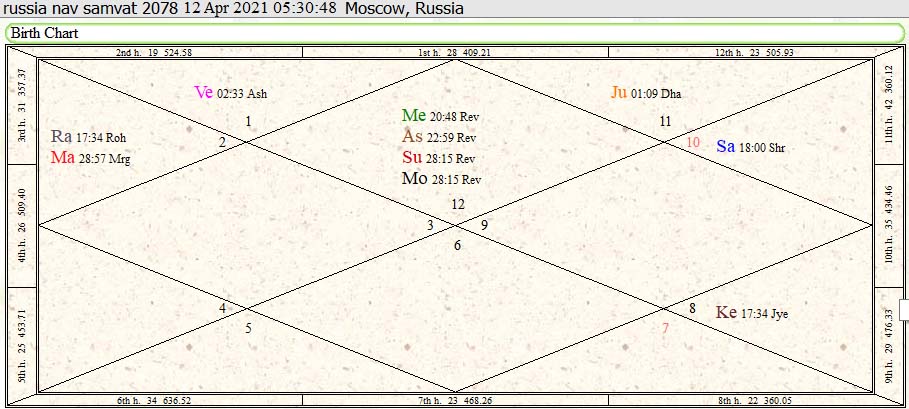Select Venus (Ve) at 02:33 Ash
Viewport: 909px width, 409px height.
click(x=230, y=93)
